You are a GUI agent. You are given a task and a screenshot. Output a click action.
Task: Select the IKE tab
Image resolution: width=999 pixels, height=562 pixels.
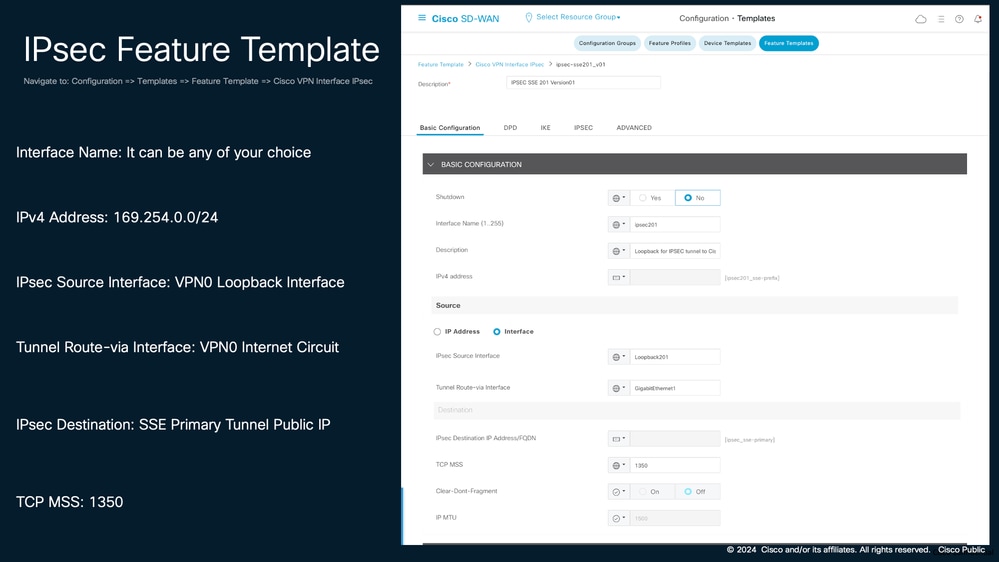click(545, 127)
